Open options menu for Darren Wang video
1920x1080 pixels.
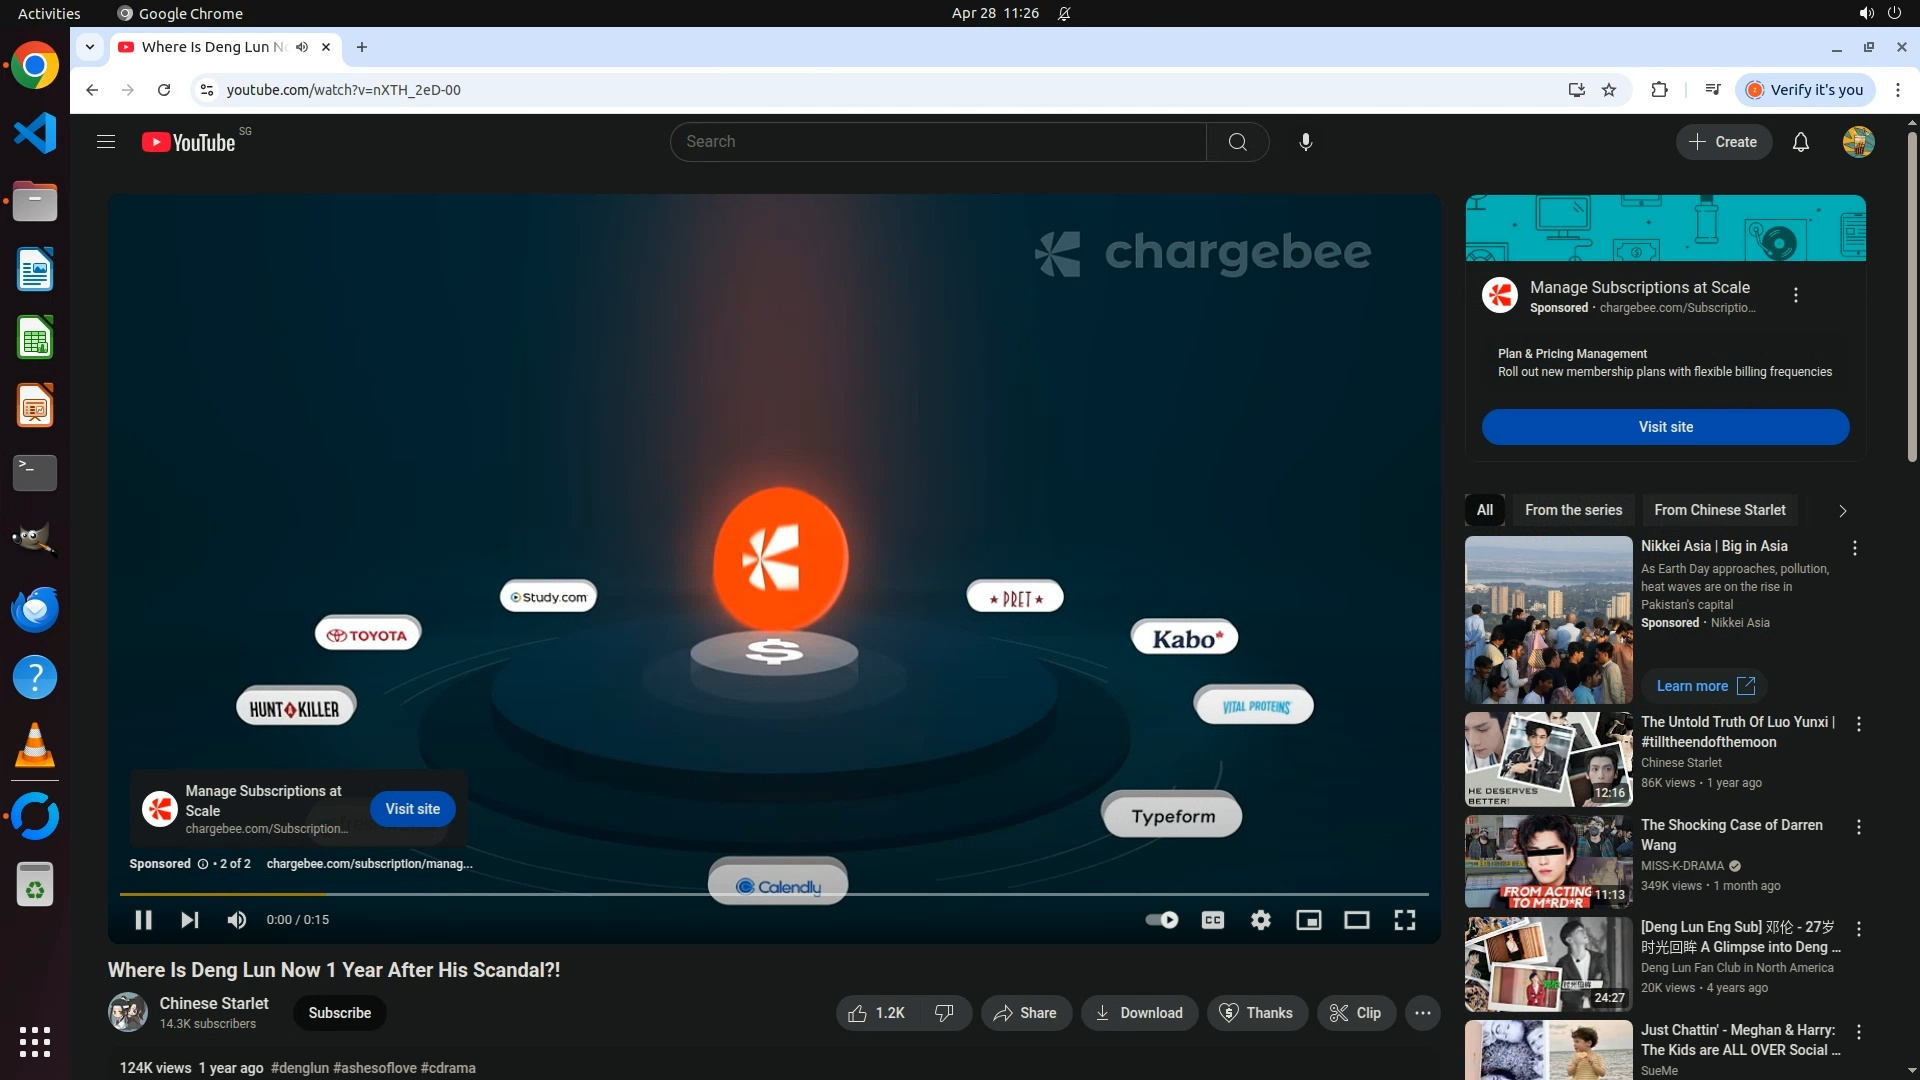(1858, 827)
